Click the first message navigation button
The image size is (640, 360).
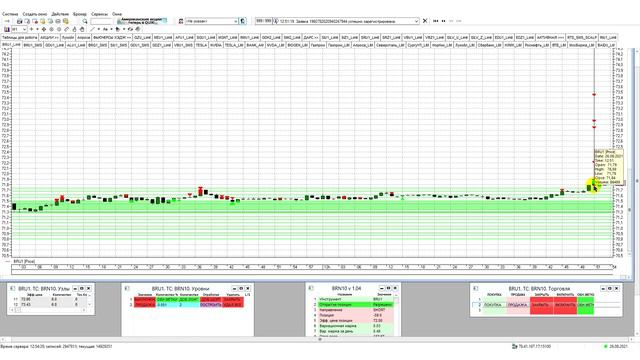coord(436,21)
